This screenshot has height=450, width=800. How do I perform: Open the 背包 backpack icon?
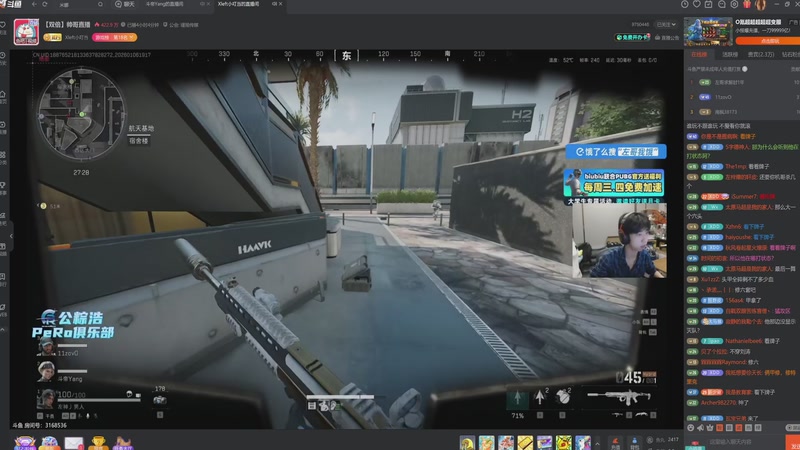(634, 443)
